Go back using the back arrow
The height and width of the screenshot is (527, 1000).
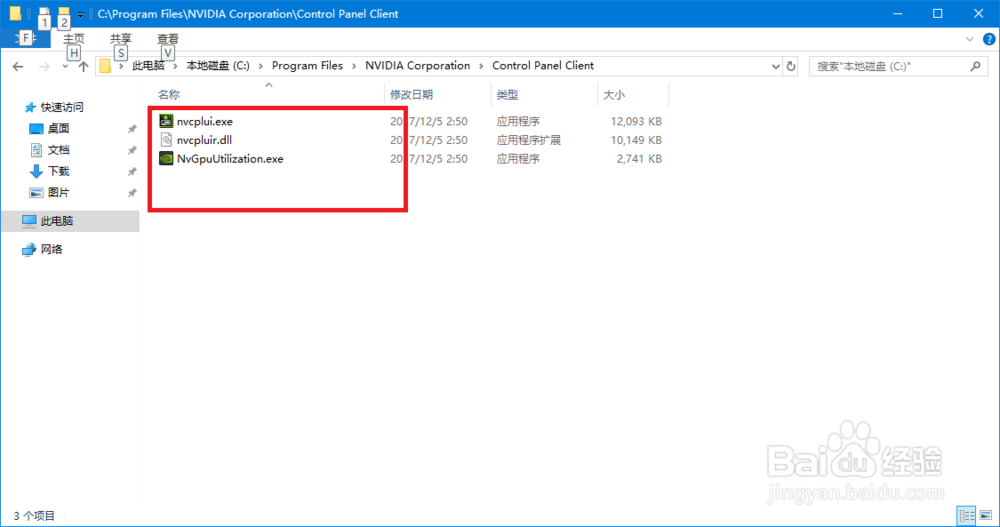click(18, 66)
